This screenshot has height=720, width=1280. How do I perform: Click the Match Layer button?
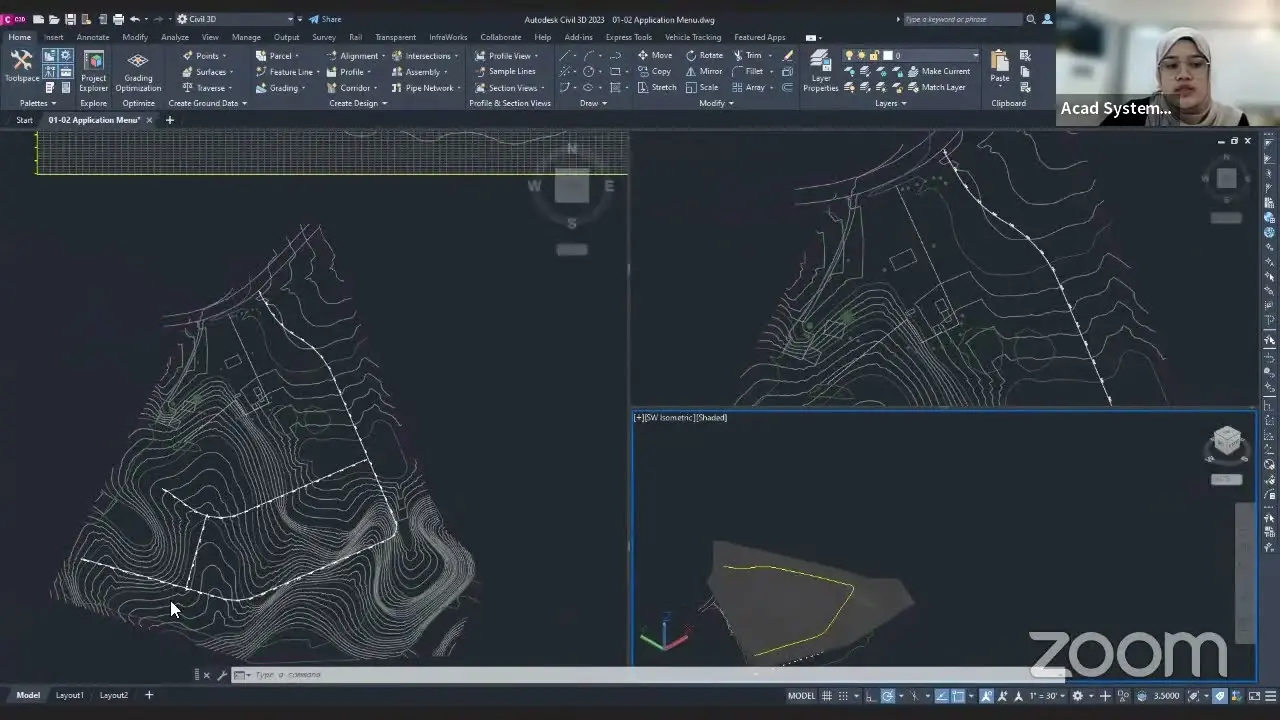[936, 87]
